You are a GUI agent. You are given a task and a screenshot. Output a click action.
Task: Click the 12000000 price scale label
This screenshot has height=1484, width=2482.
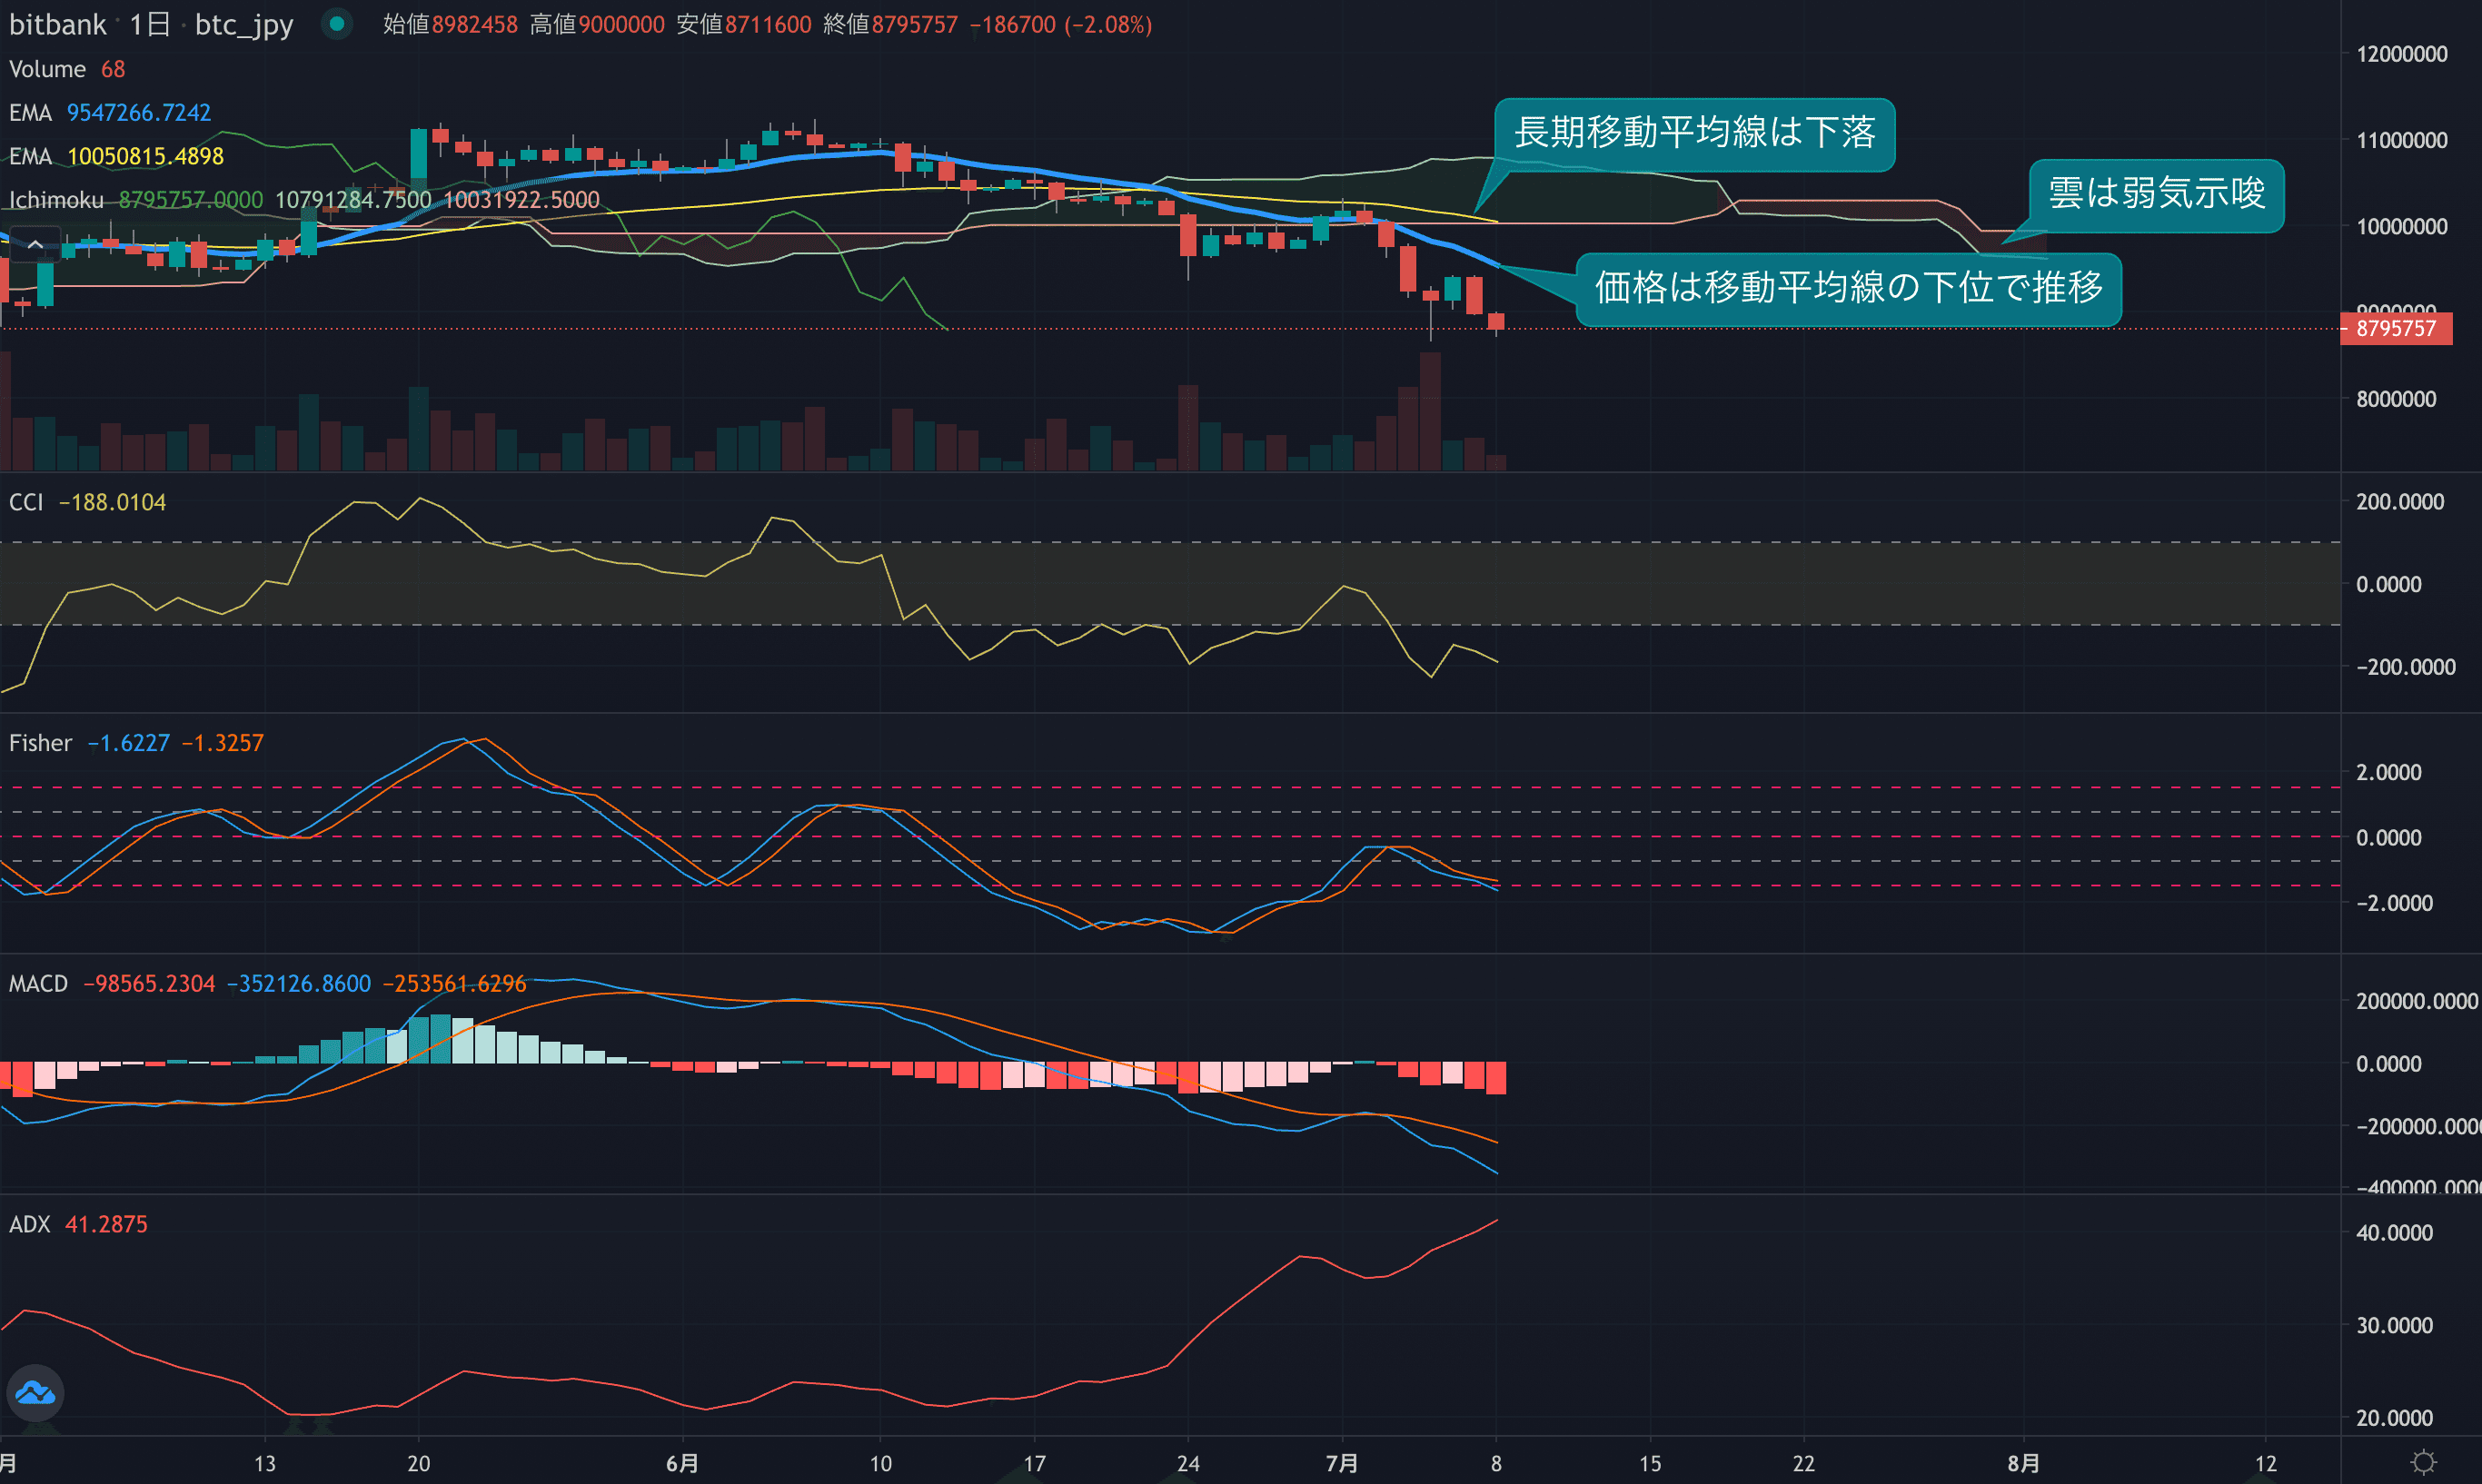pyautogui.click(x=2401, y=54)
